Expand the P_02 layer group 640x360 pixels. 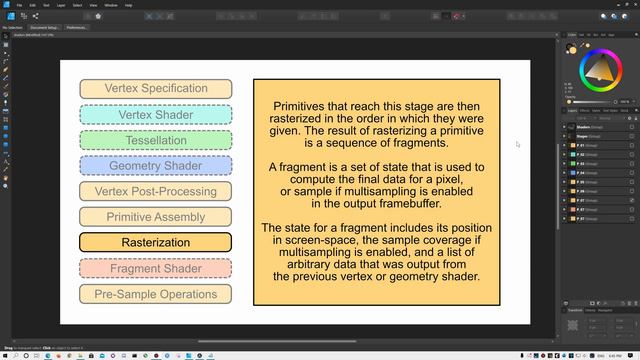pyautogui.click(x=564, y=154)
